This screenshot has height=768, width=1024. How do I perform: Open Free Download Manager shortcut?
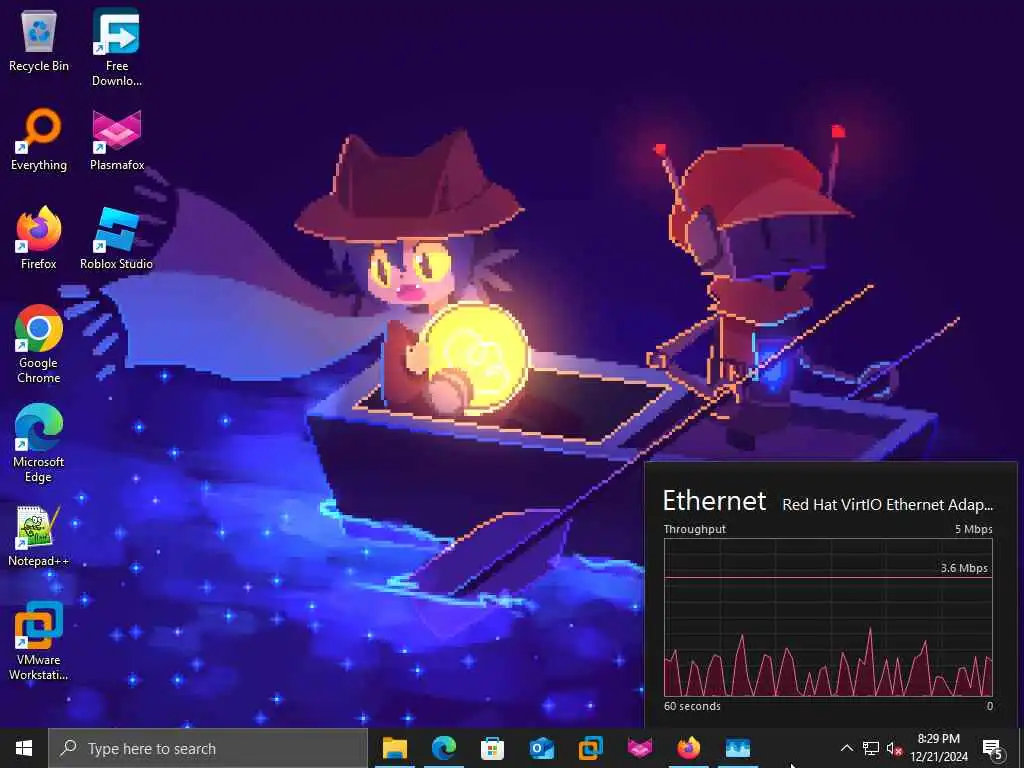[116, 48]
